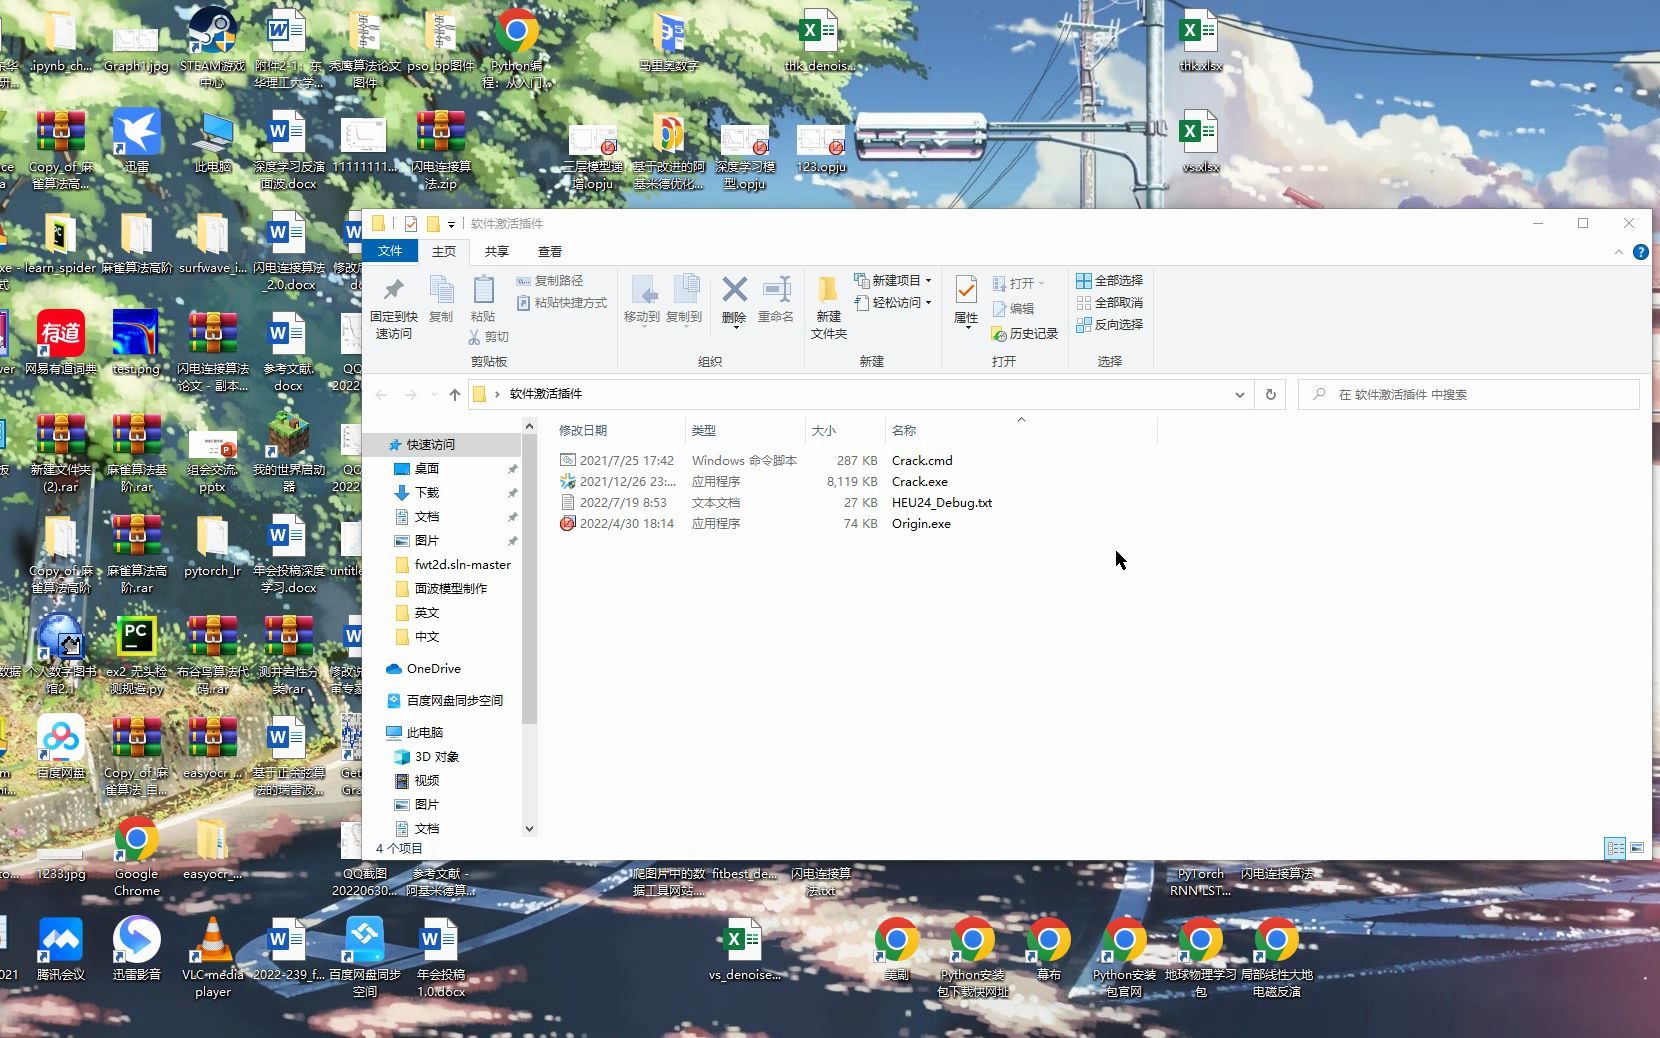Switch to the 查看 ribbon tab
The height and width of the screenshot is (1038, 1660).
(x=550, y=252)
